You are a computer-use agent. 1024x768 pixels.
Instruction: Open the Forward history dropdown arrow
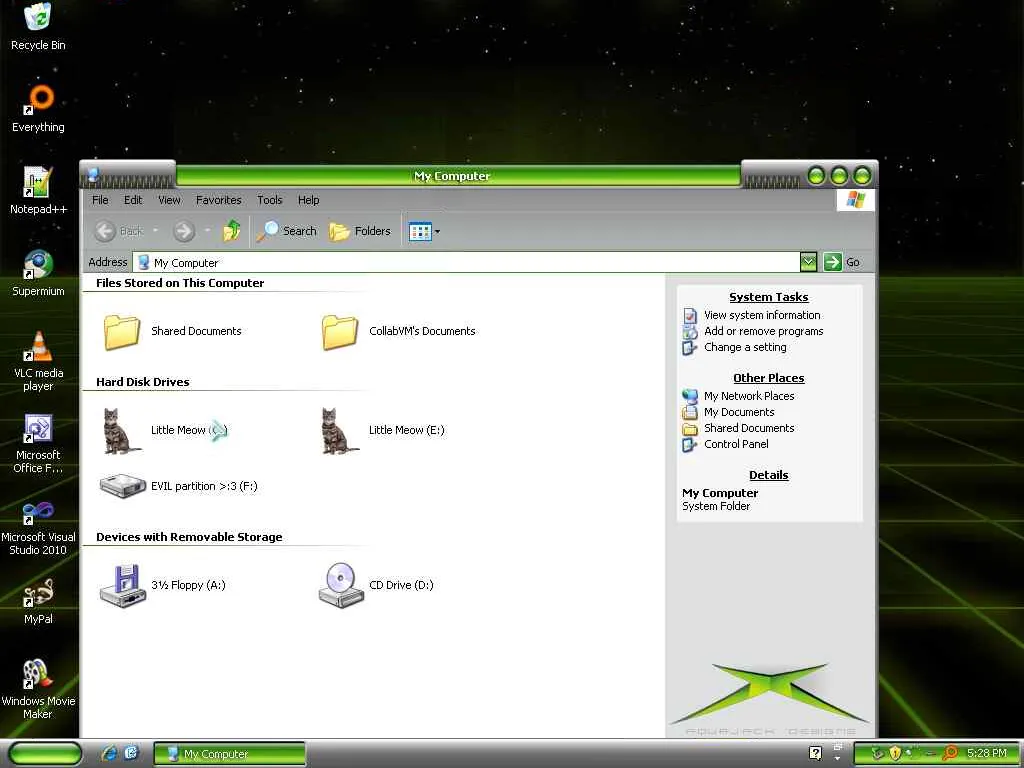click(x=207, y=231)
